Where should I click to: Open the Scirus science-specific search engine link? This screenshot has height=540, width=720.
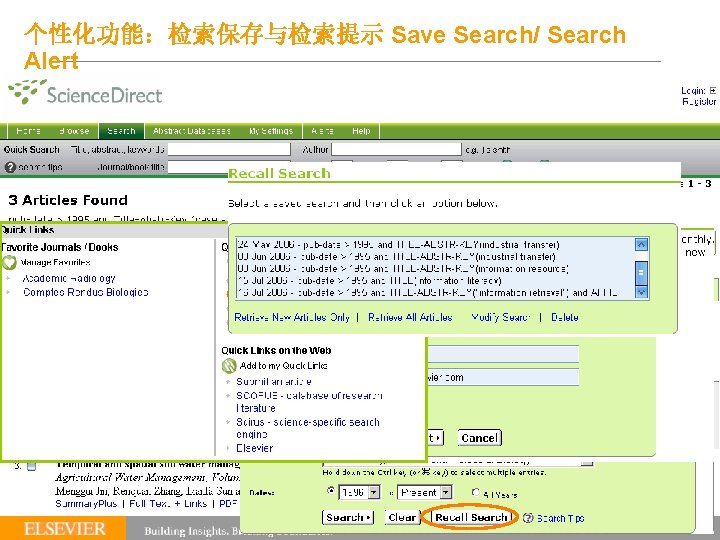click(308, 428)
